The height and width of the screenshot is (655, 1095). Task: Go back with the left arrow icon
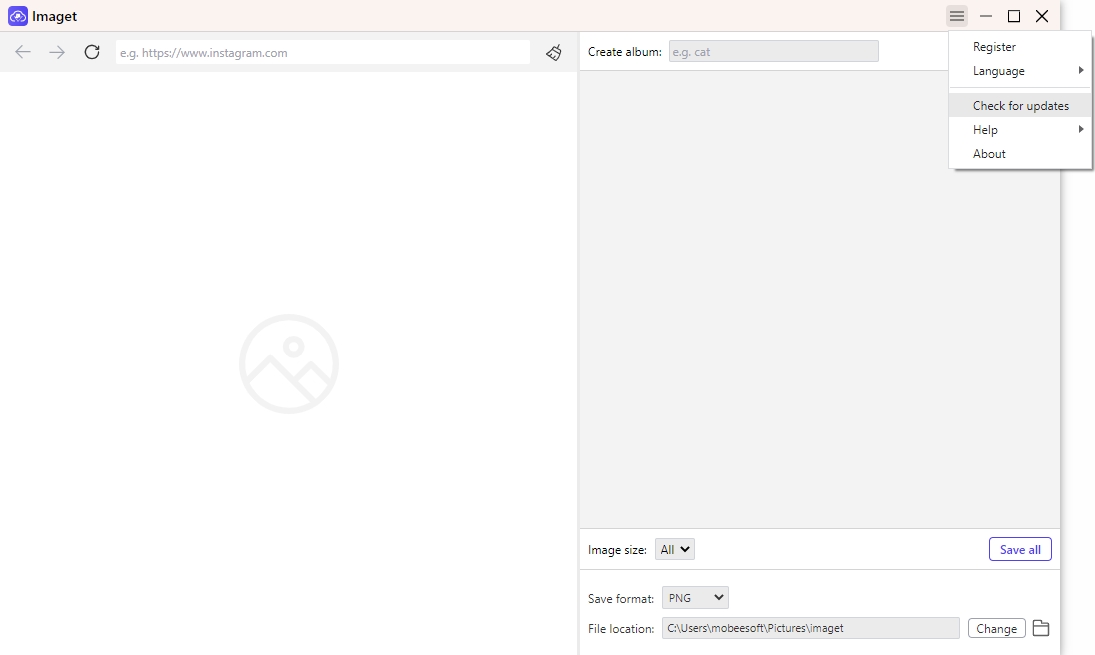point(23,52)
